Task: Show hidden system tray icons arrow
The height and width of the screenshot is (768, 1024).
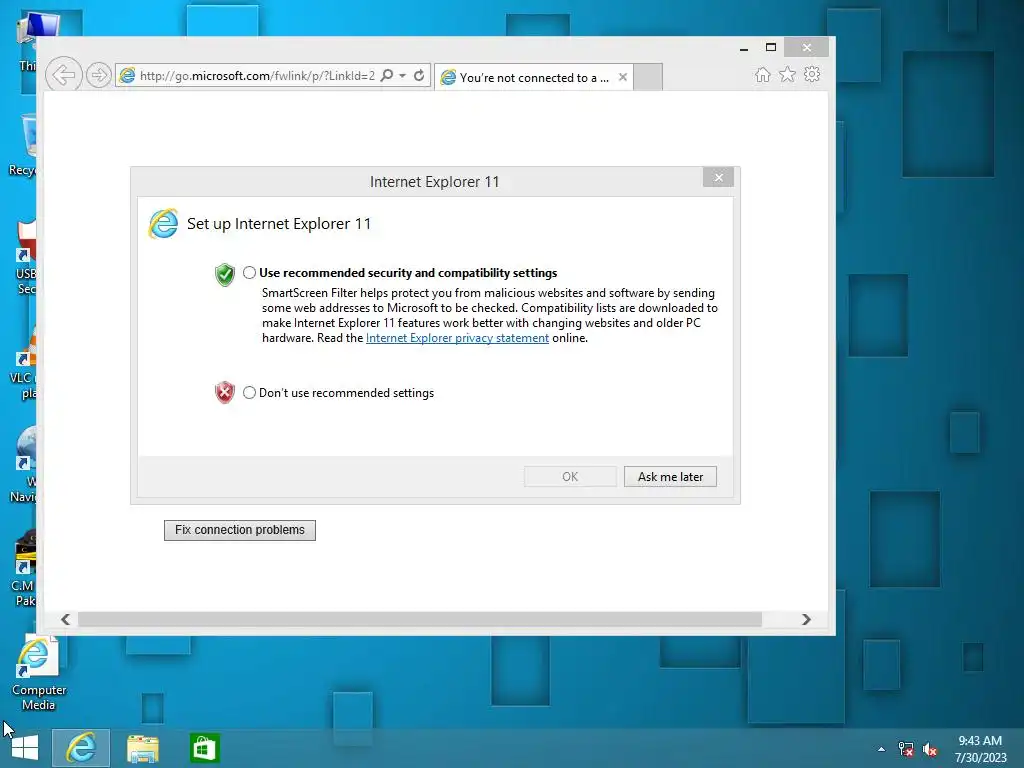Action: tap(882, 749)
